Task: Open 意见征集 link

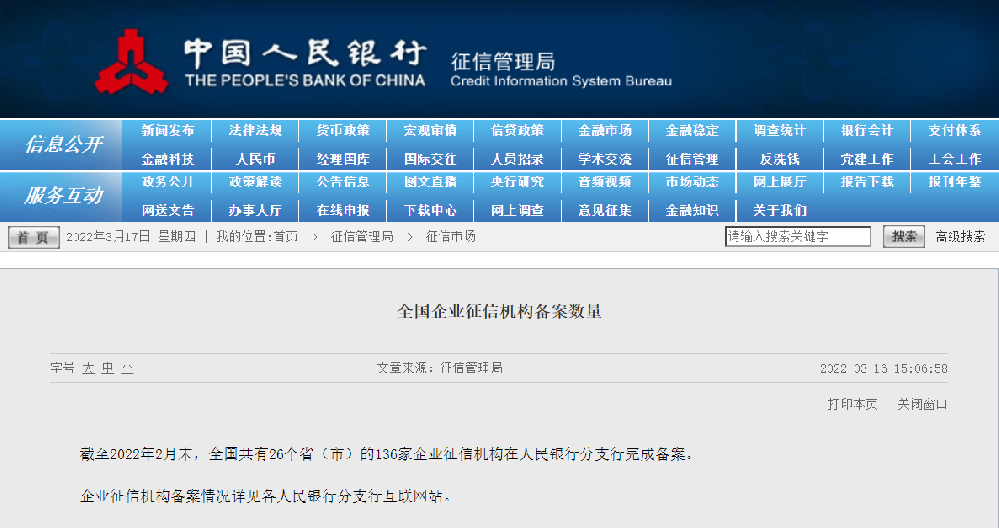Action: 605,211
